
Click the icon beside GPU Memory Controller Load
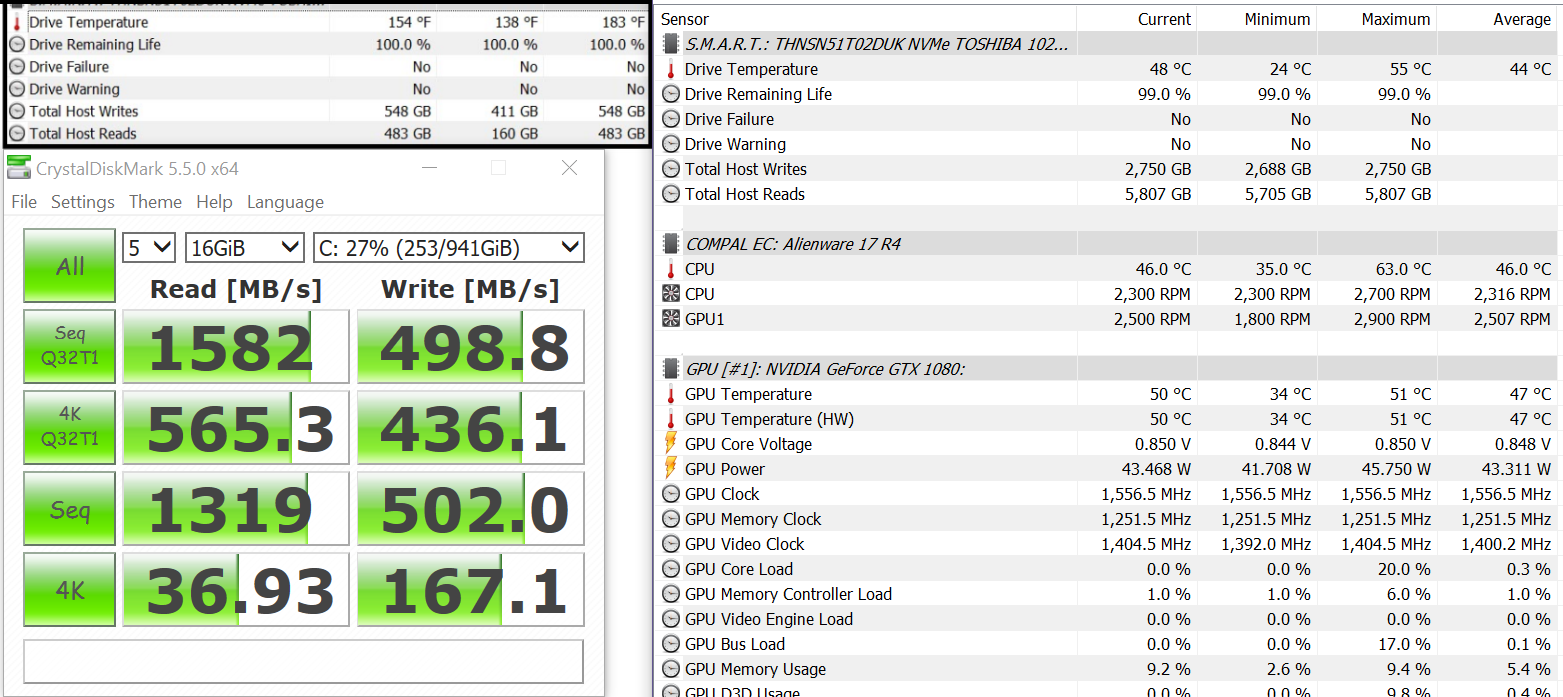[671, 594]
